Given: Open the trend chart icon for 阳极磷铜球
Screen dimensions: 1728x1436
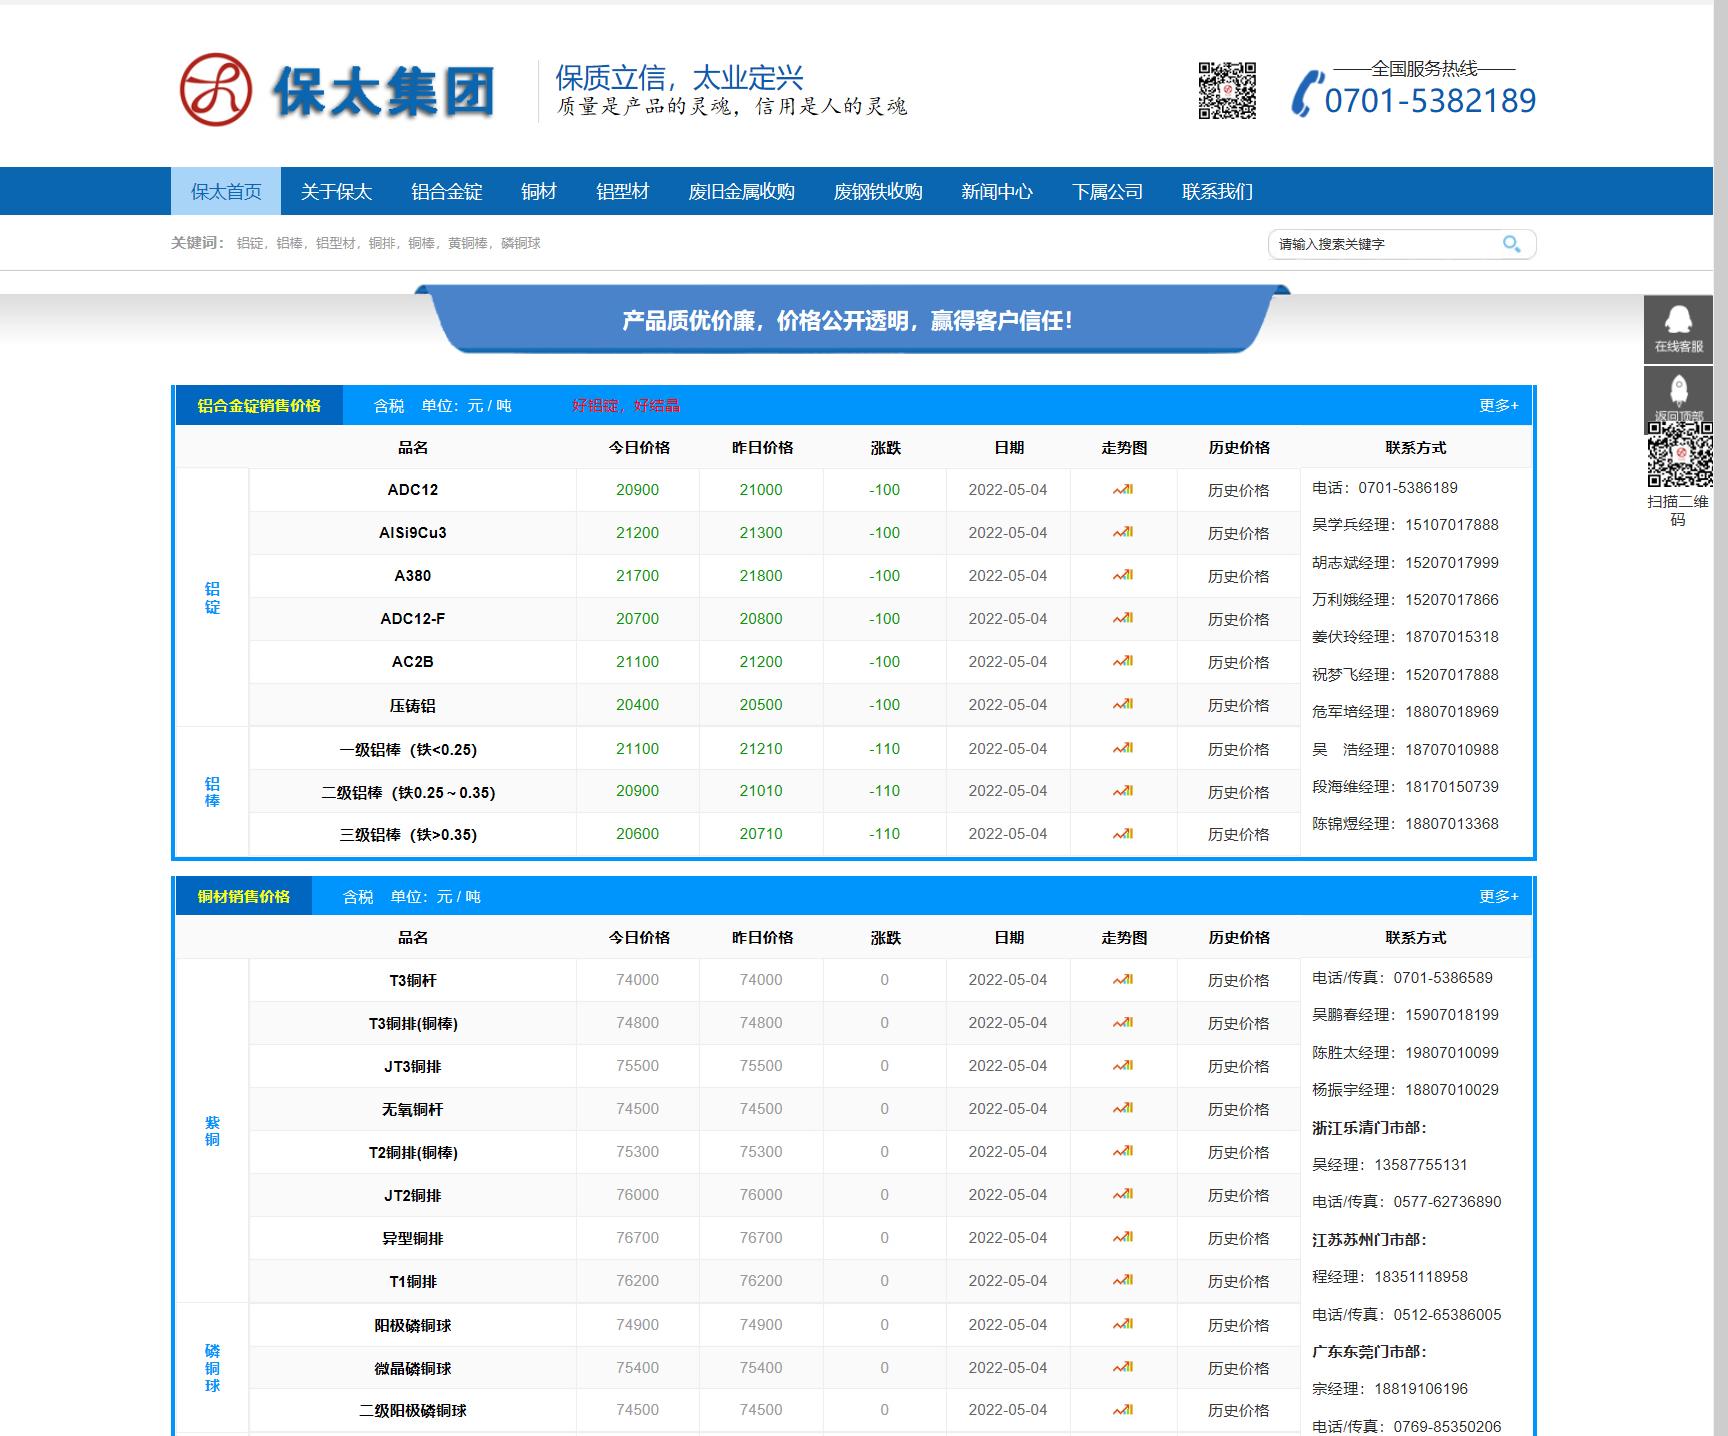Looking at the screenshot, I should pyautogui.click(x=1124, y=1324).
